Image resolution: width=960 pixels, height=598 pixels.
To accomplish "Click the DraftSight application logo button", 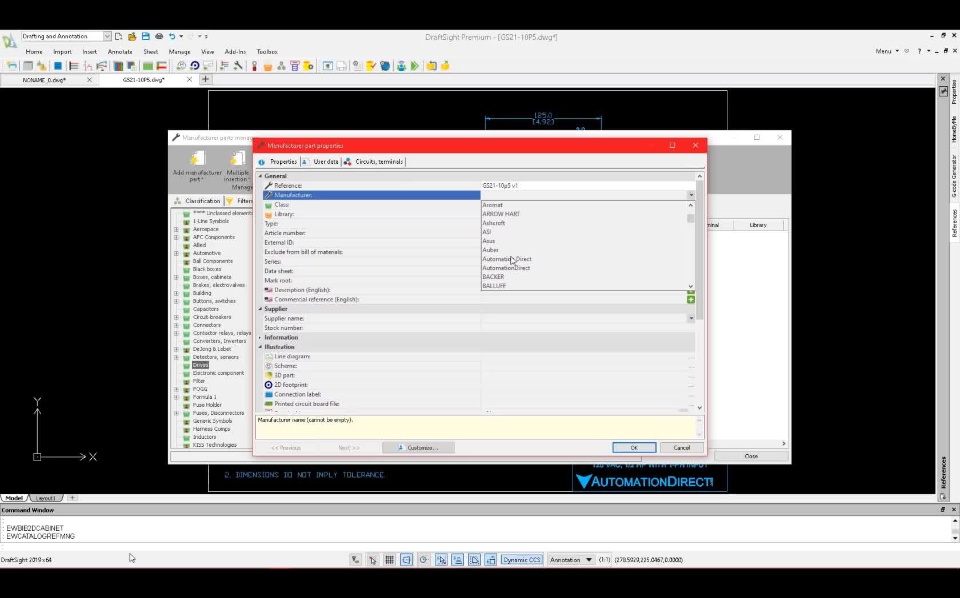I will 9,40.
